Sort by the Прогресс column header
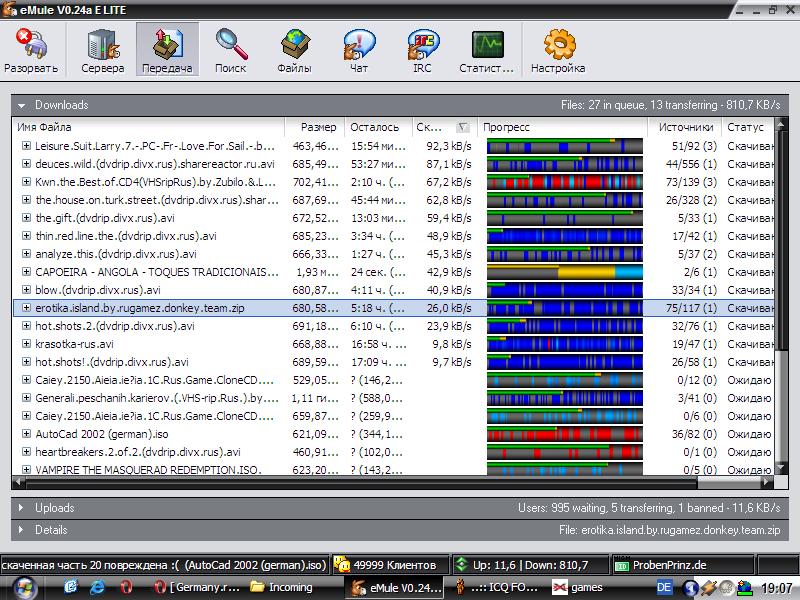The height and width of the screenshot is (600, 800). [x=563, y=127]
